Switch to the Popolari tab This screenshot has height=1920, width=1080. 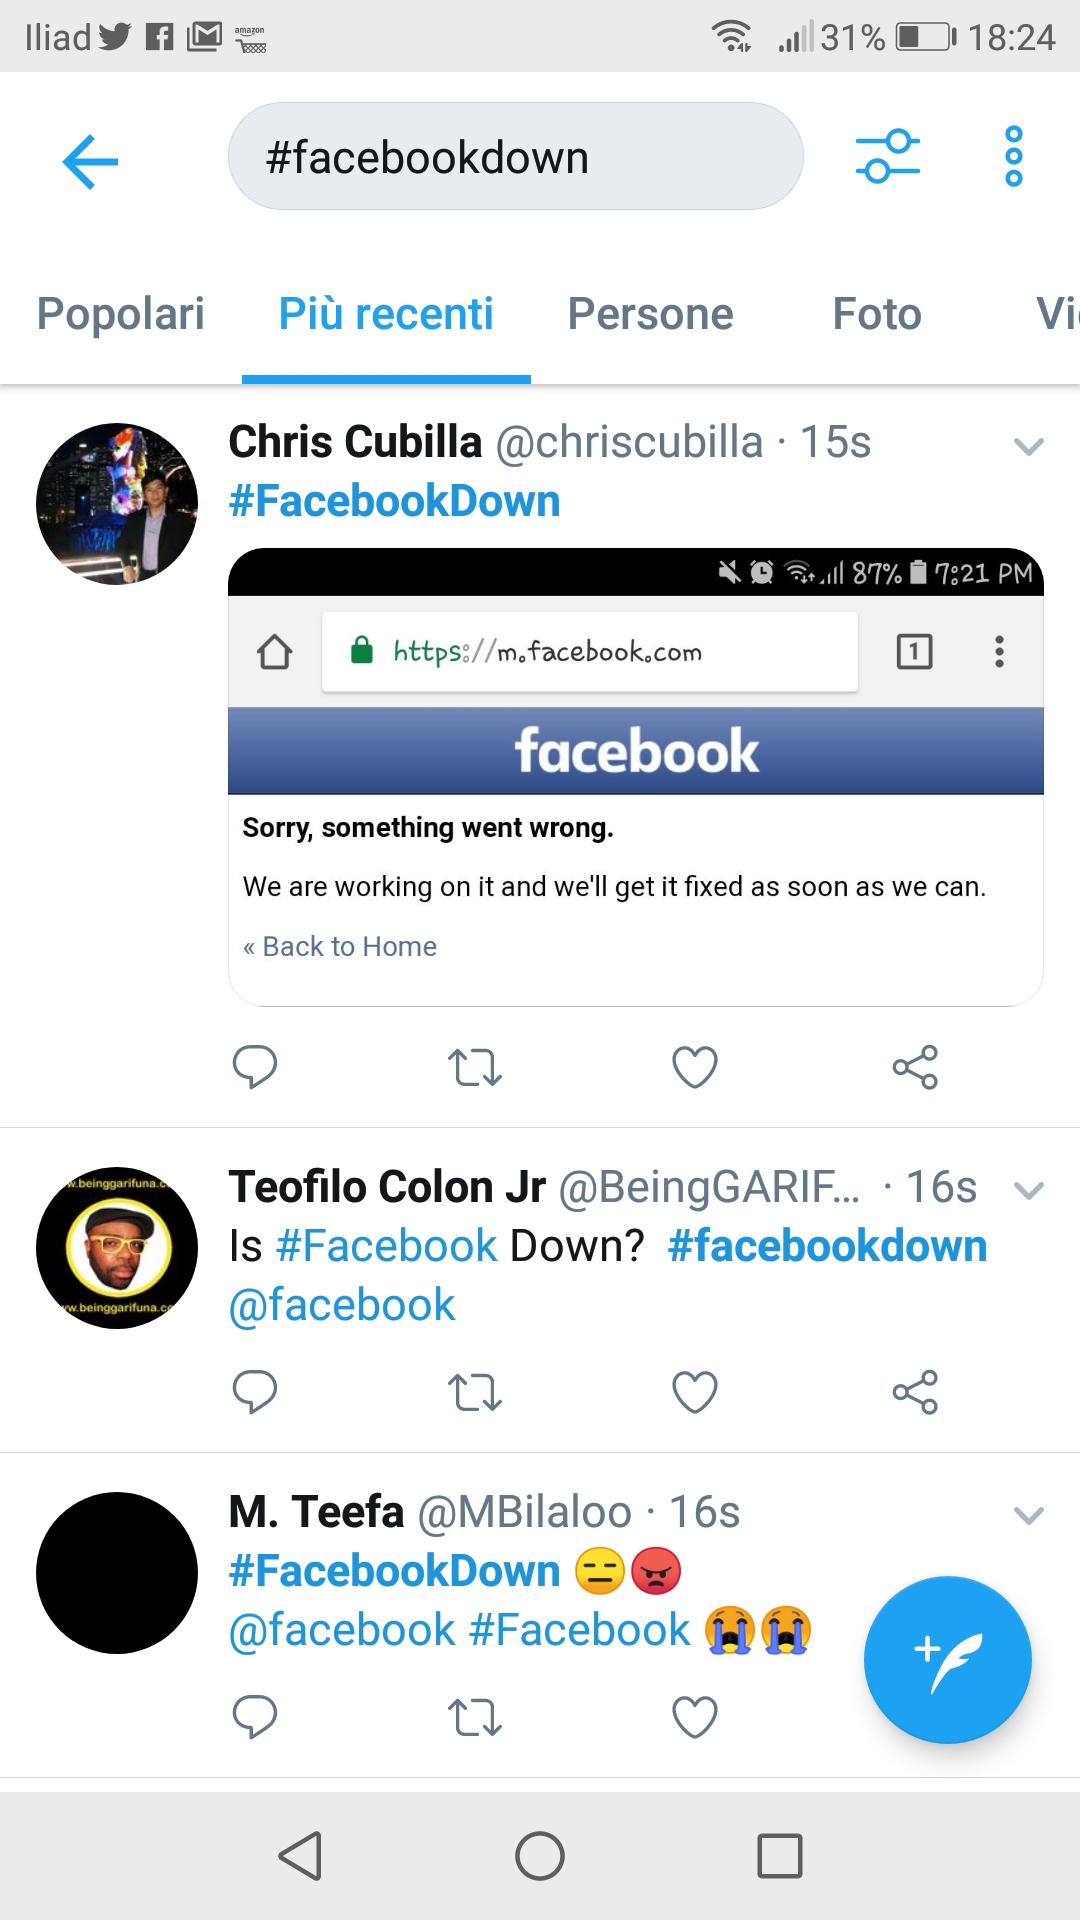click(121, 314)
